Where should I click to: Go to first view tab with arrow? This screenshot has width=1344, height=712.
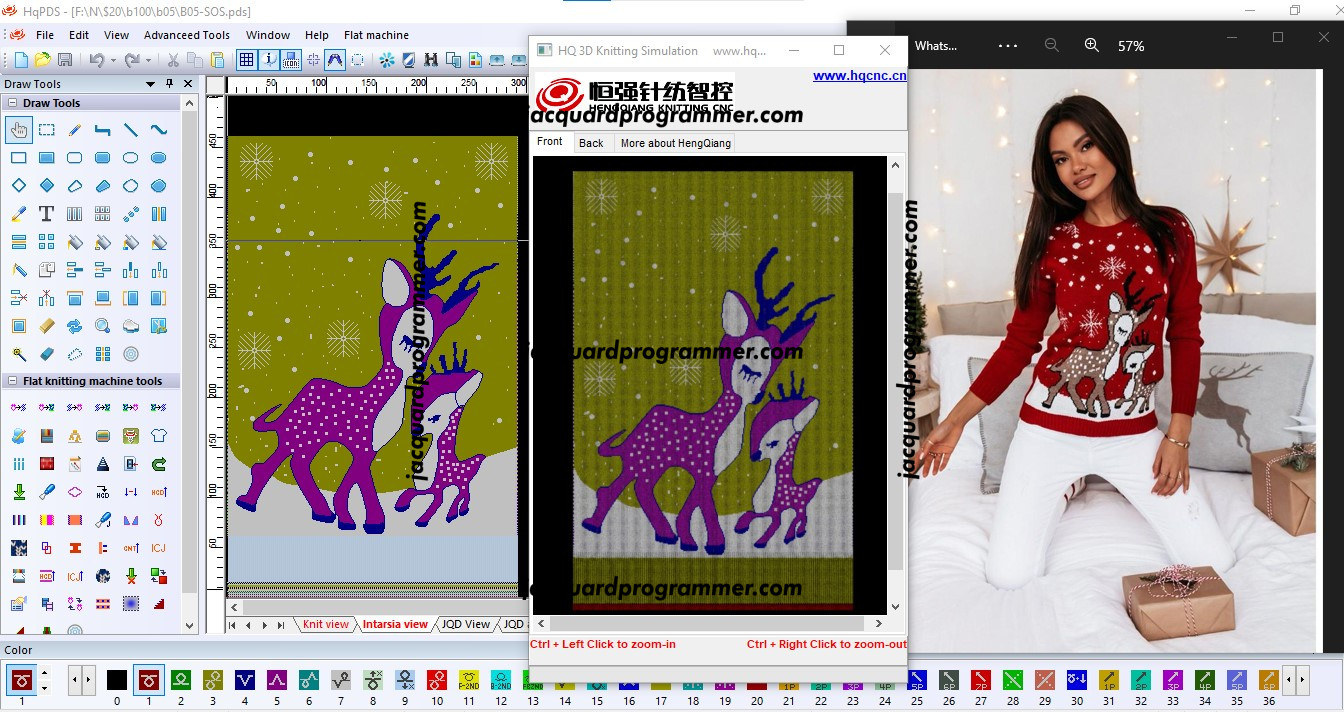tap(234, 625)
